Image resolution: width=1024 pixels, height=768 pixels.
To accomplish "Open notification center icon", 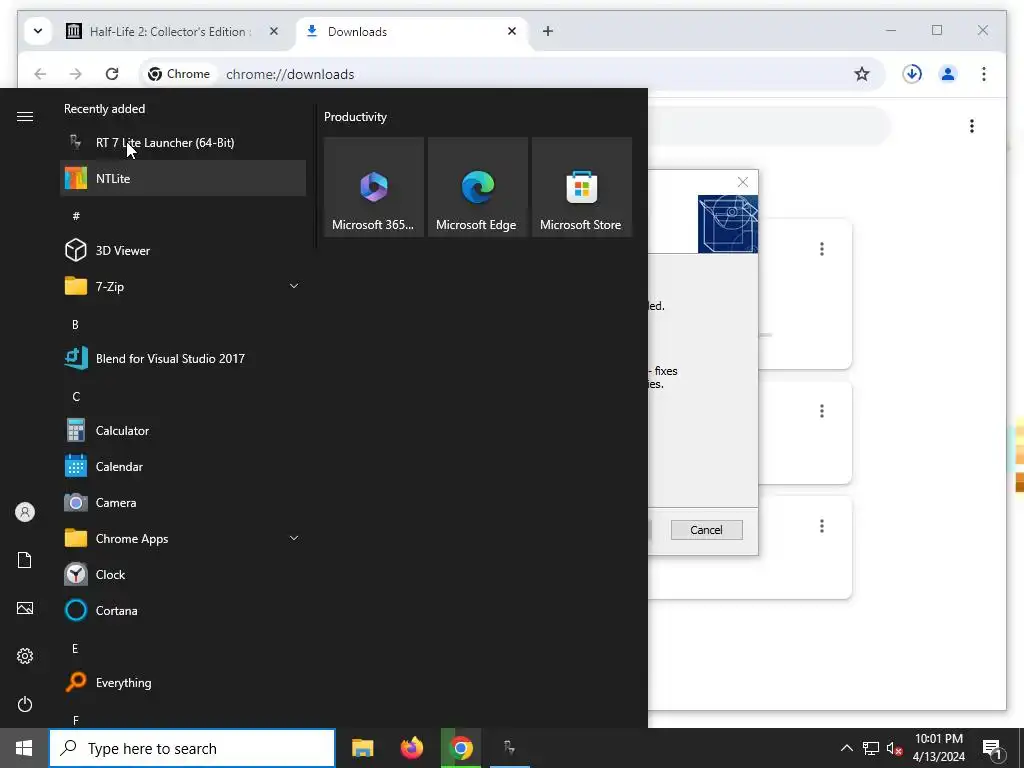I will tap(992, 749).
